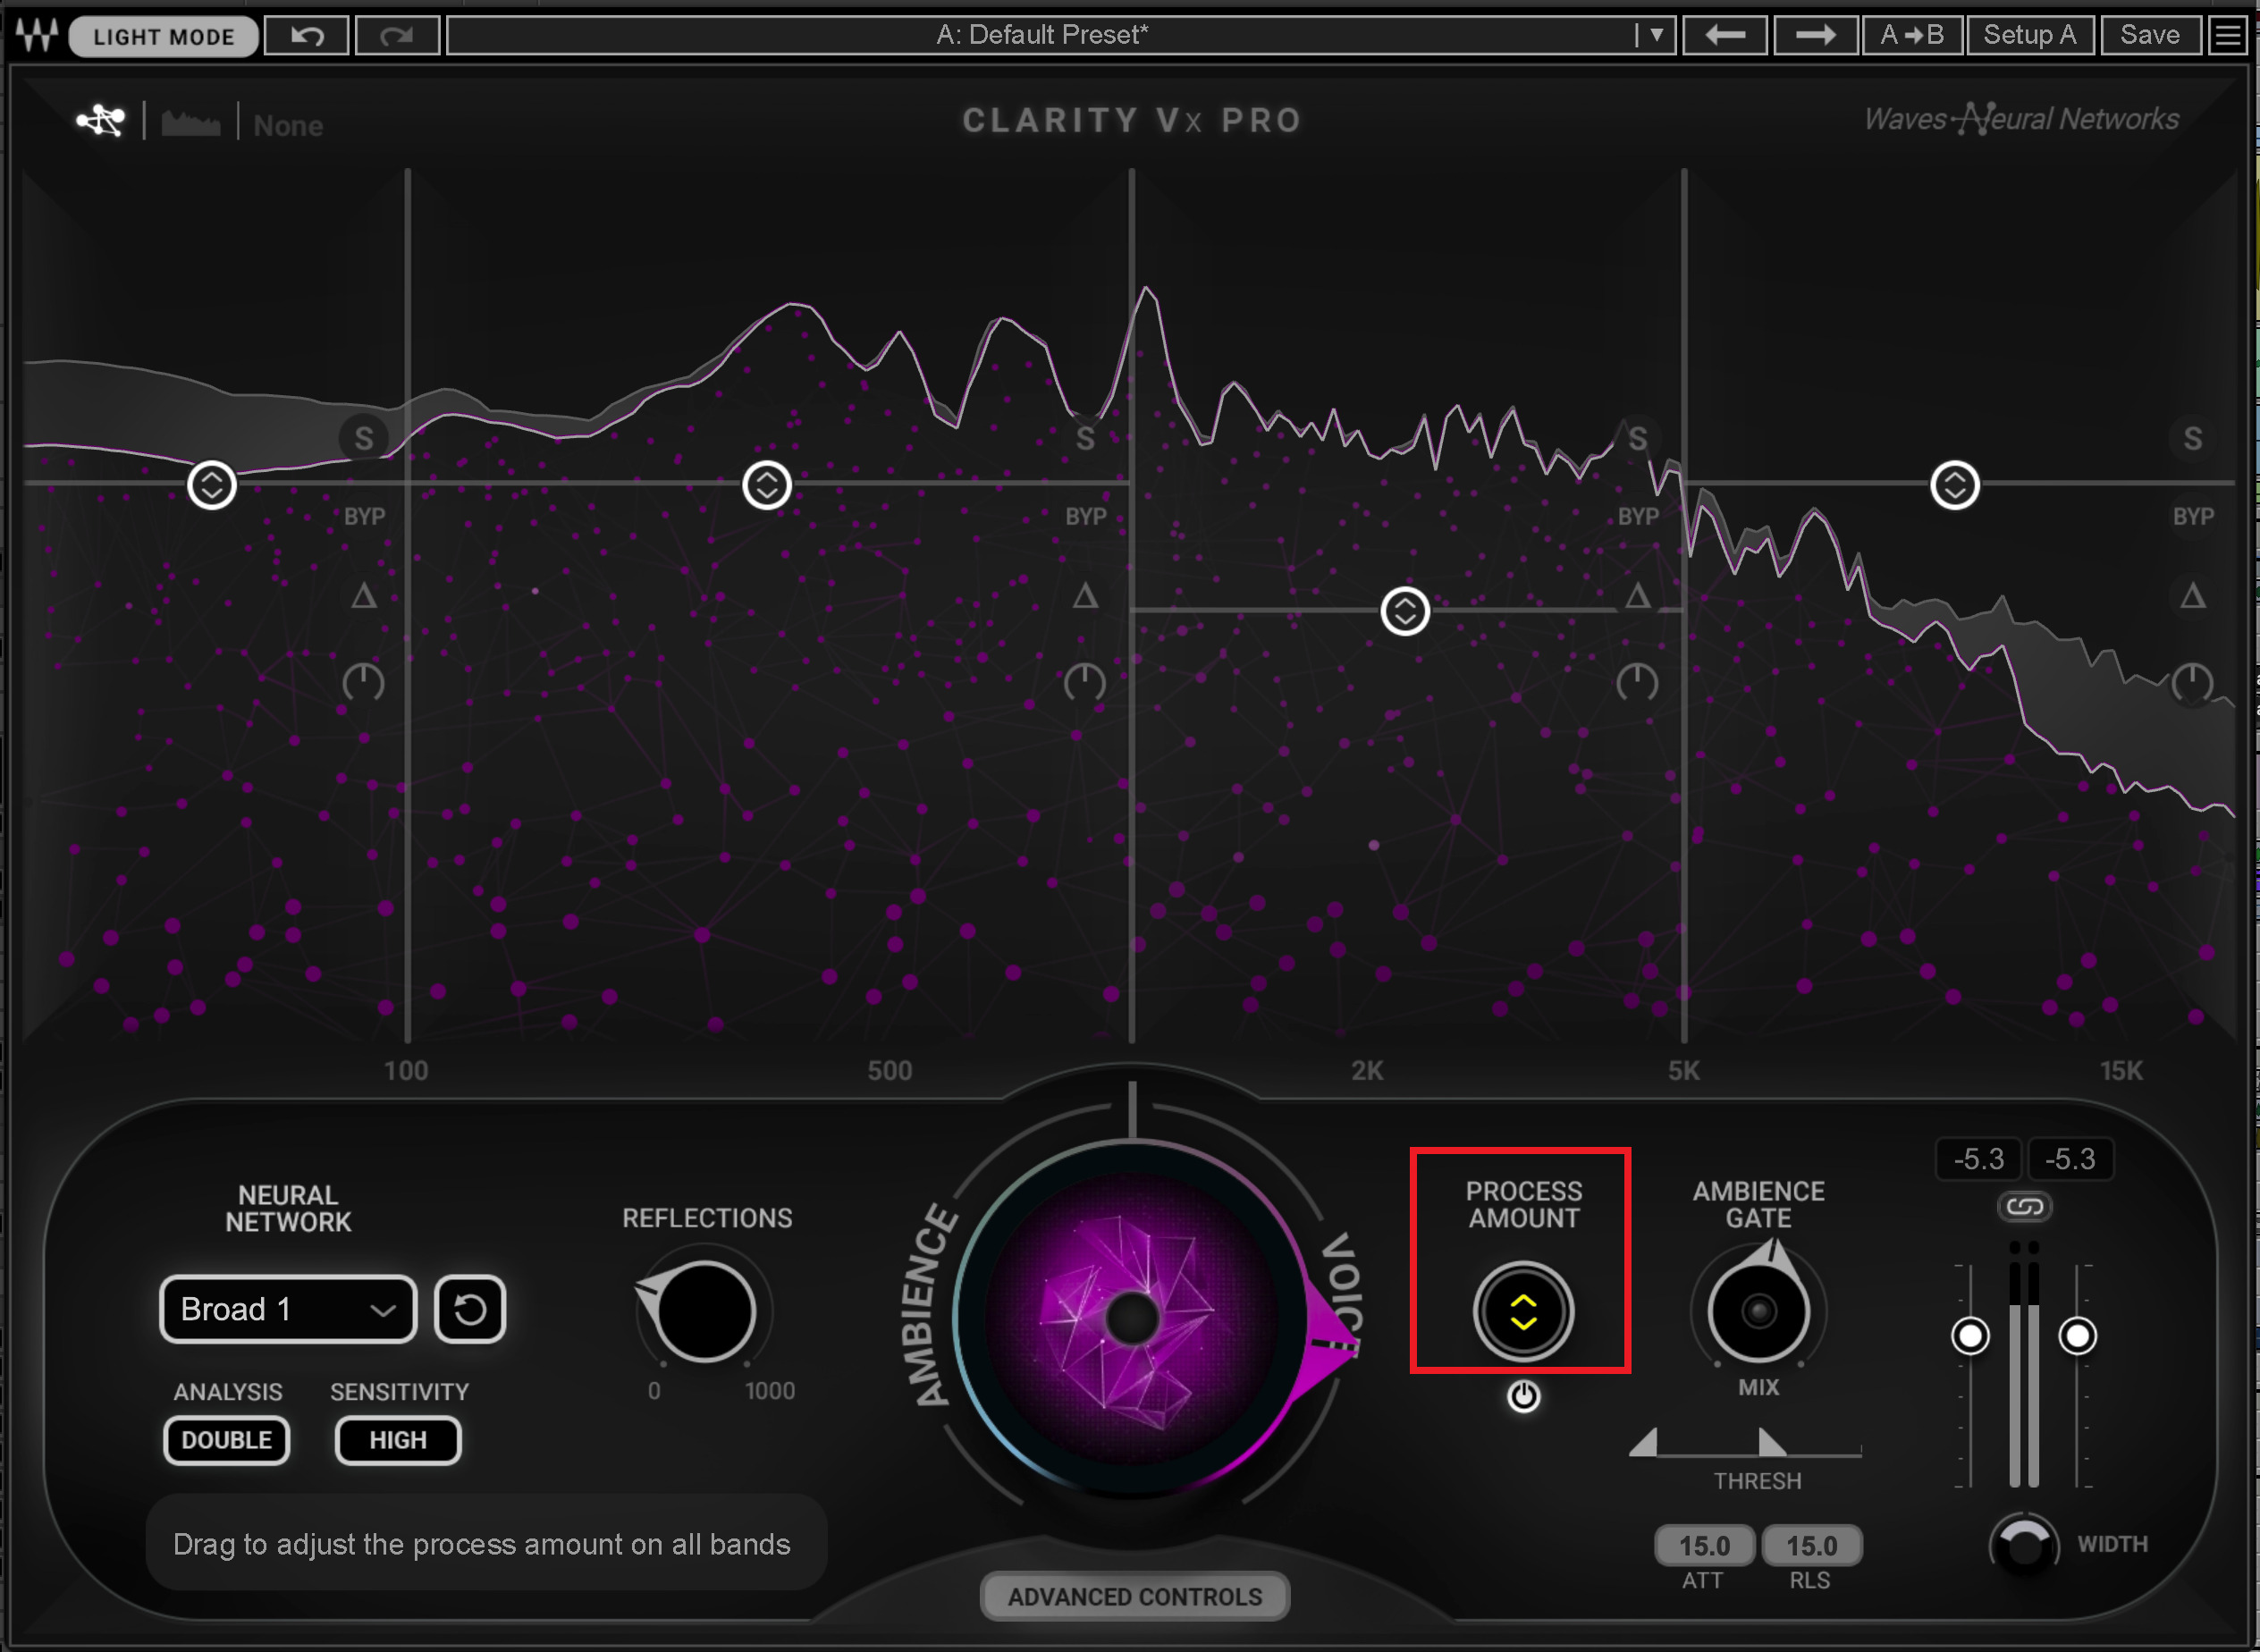Viewport: 2260px width, 1652px height.
Task: Undo the last parameter change
Action: click(307, 36)
